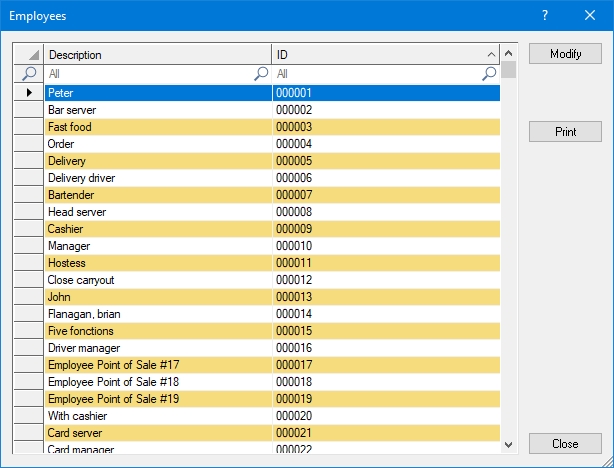This screenshot has width=614, height=468.
Task: Select the Flanagan, brian row
Action: coord(158,314)
